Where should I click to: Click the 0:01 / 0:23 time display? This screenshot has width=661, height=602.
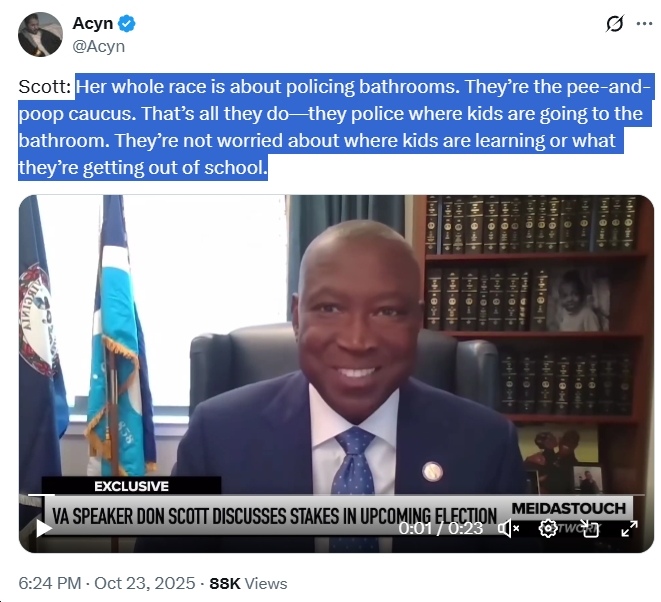[x=441, y=528]
